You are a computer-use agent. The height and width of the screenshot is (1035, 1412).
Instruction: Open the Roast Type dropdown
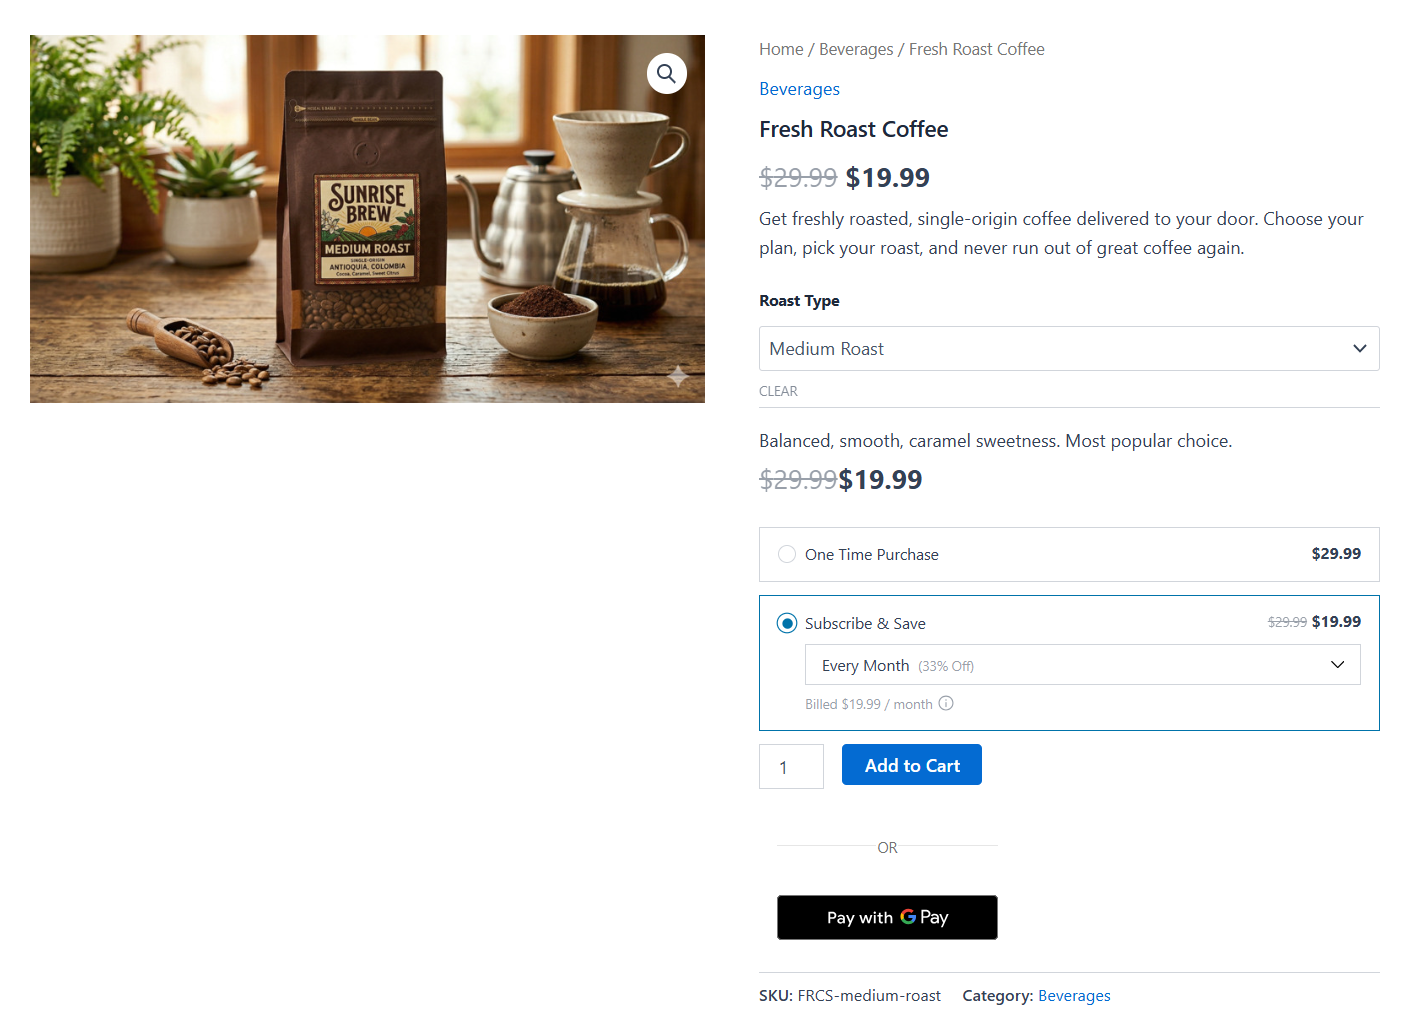pyautogui.click(x=1069, y=348)
